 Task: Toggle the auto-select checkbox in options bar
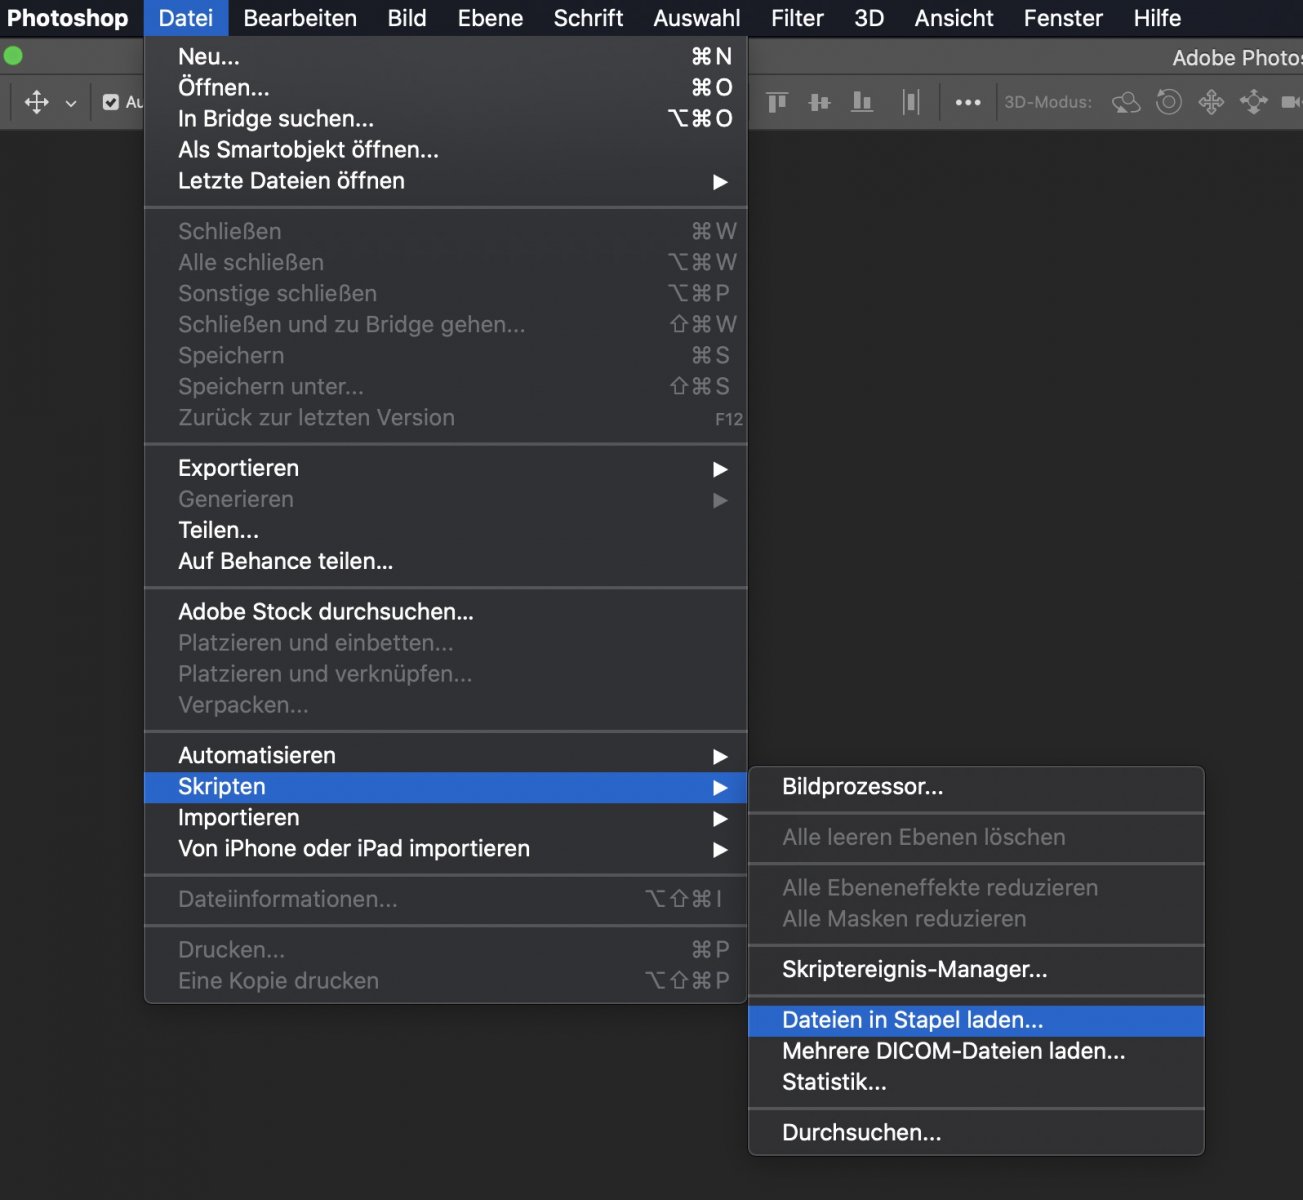coord(111,102)
